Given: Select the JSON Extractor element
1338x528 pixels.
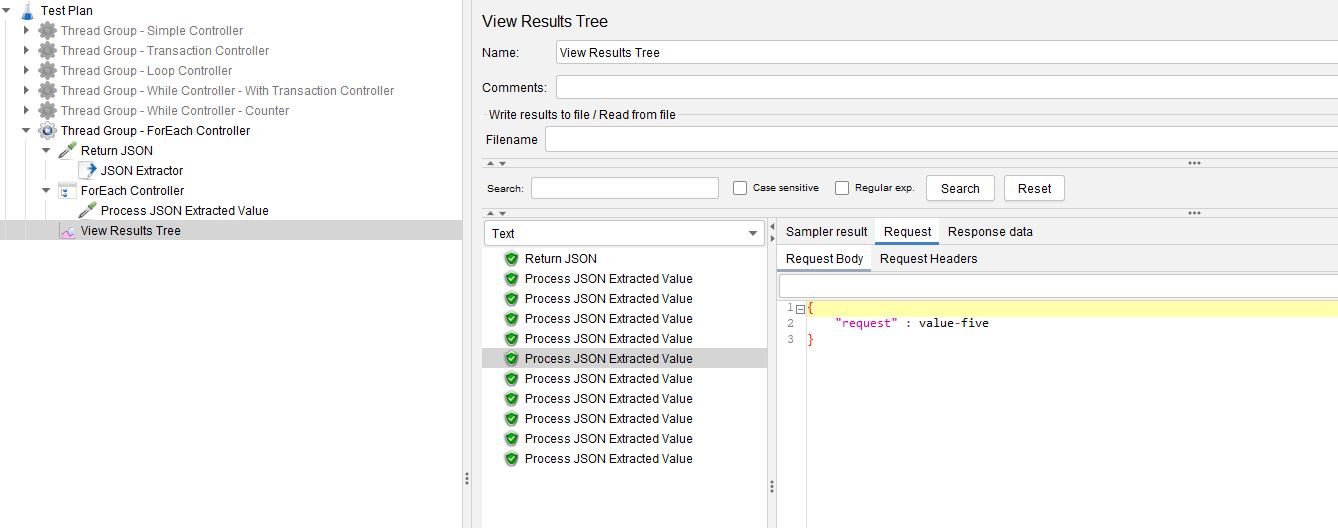Looking at the screenshot, I should 142,171.
